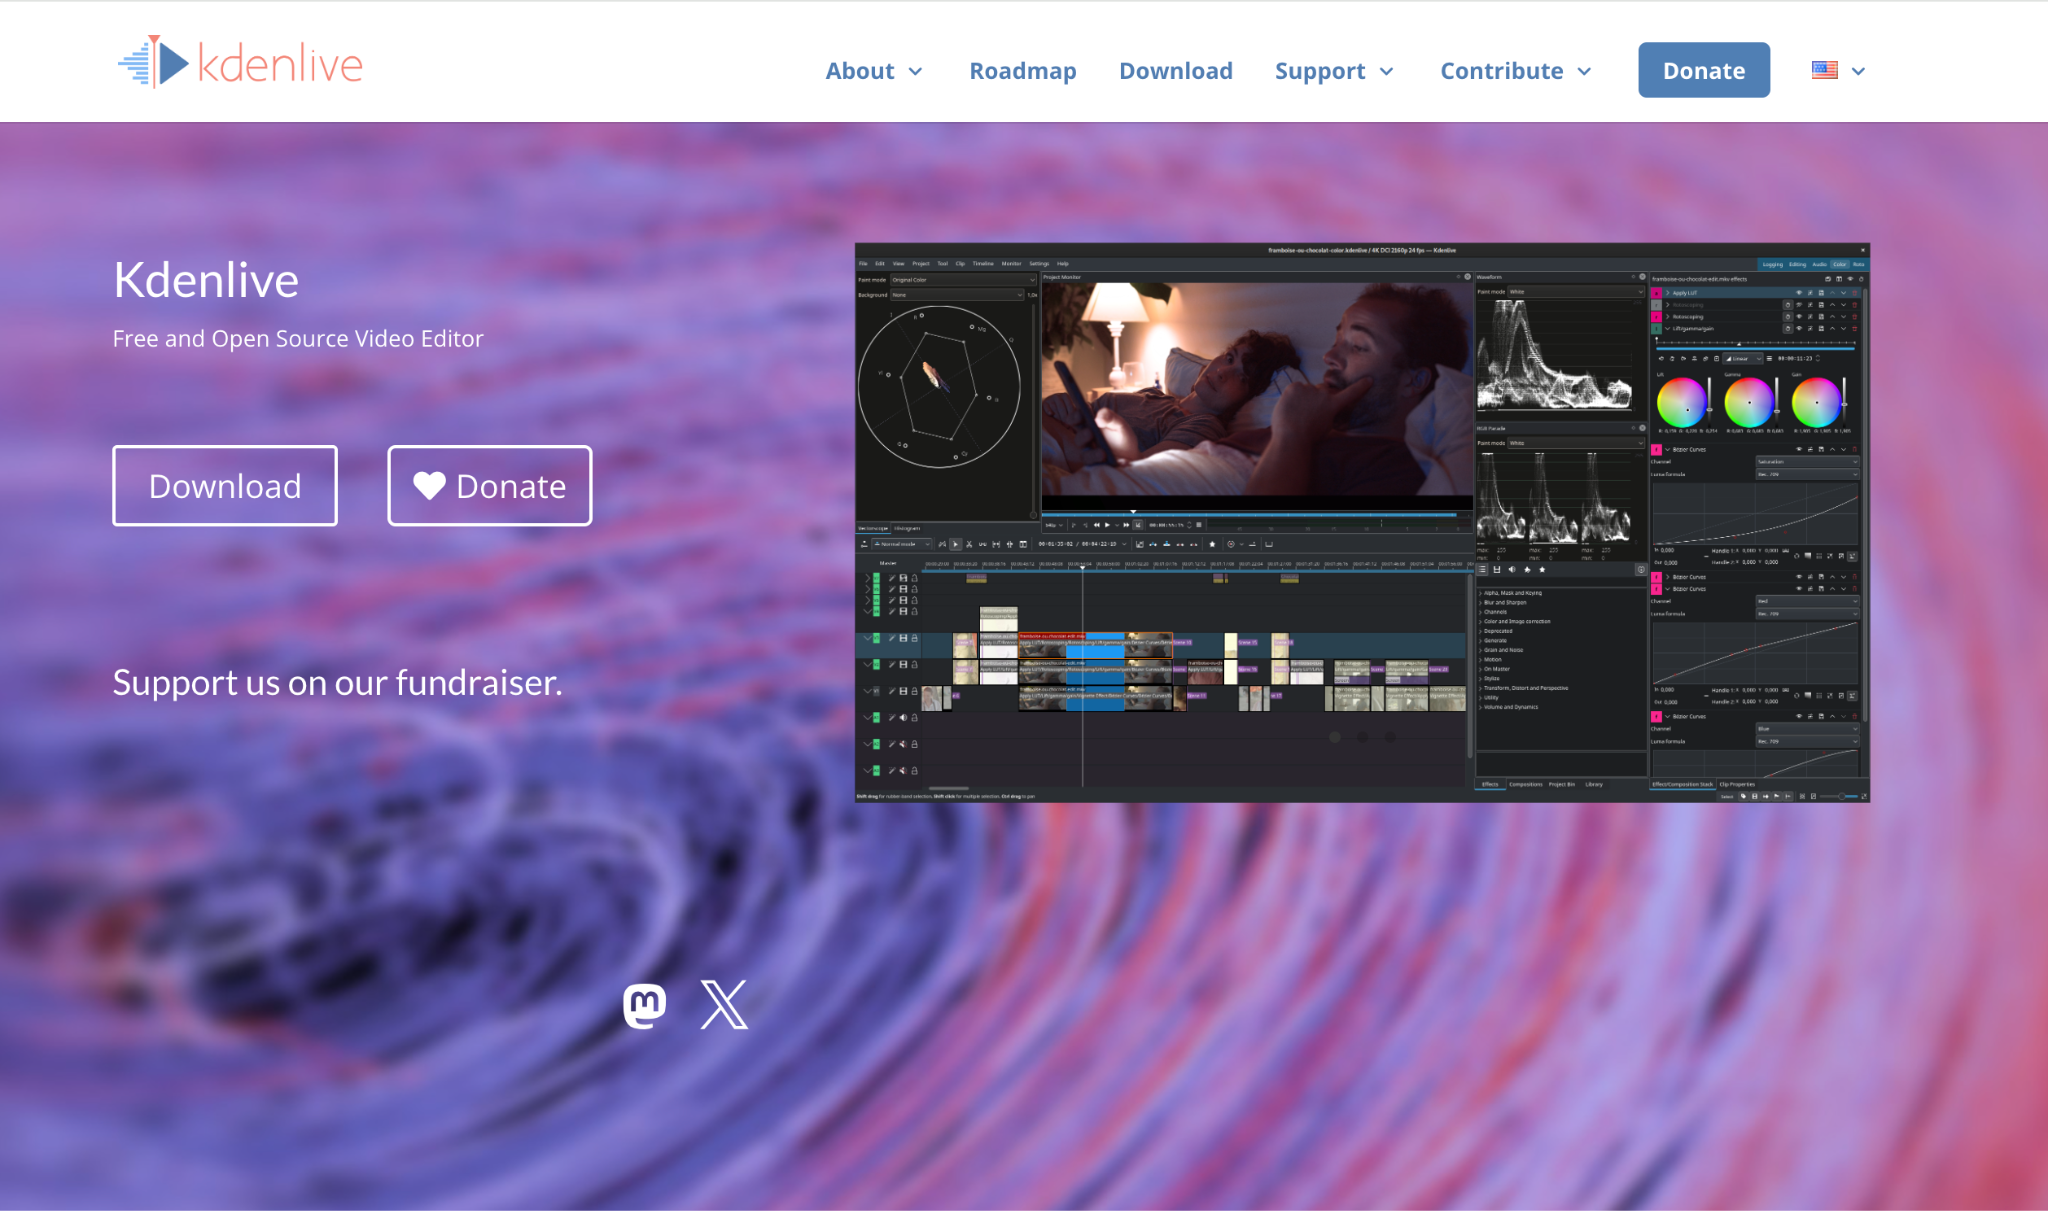The height and width of the screenshot is (1227, 2048).
Task: Disable the Apply LUT effect visibility
Action: click(x=1800, y=293)
